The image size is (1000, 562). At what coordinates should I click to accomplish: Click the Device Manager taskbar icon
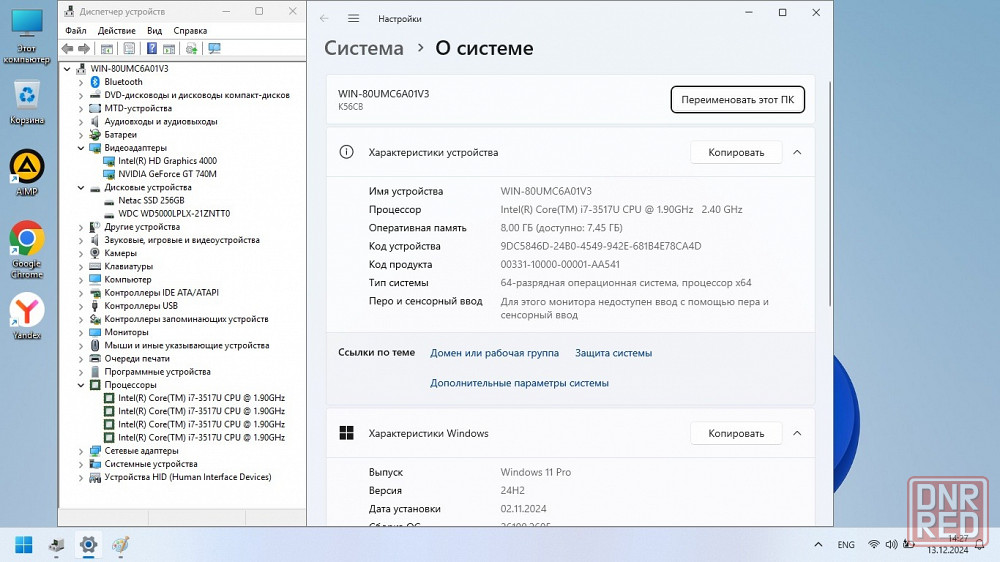click(x=56, y=545)
